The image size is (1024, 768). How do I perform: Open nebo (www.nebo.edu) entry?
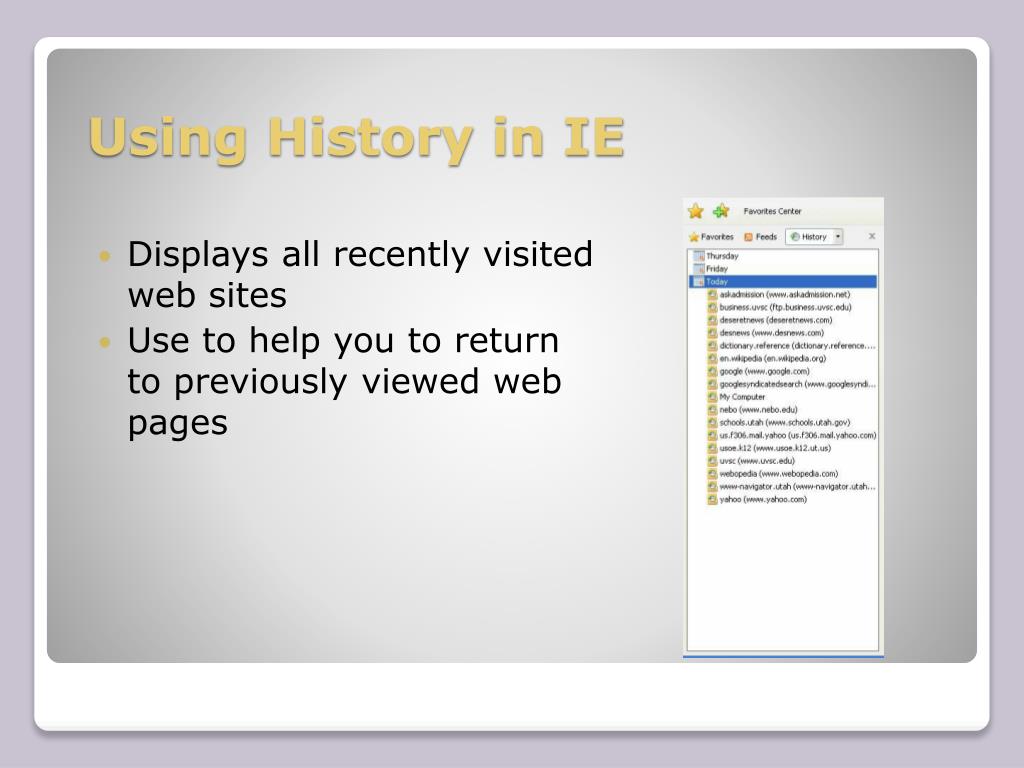click(753, 409)
